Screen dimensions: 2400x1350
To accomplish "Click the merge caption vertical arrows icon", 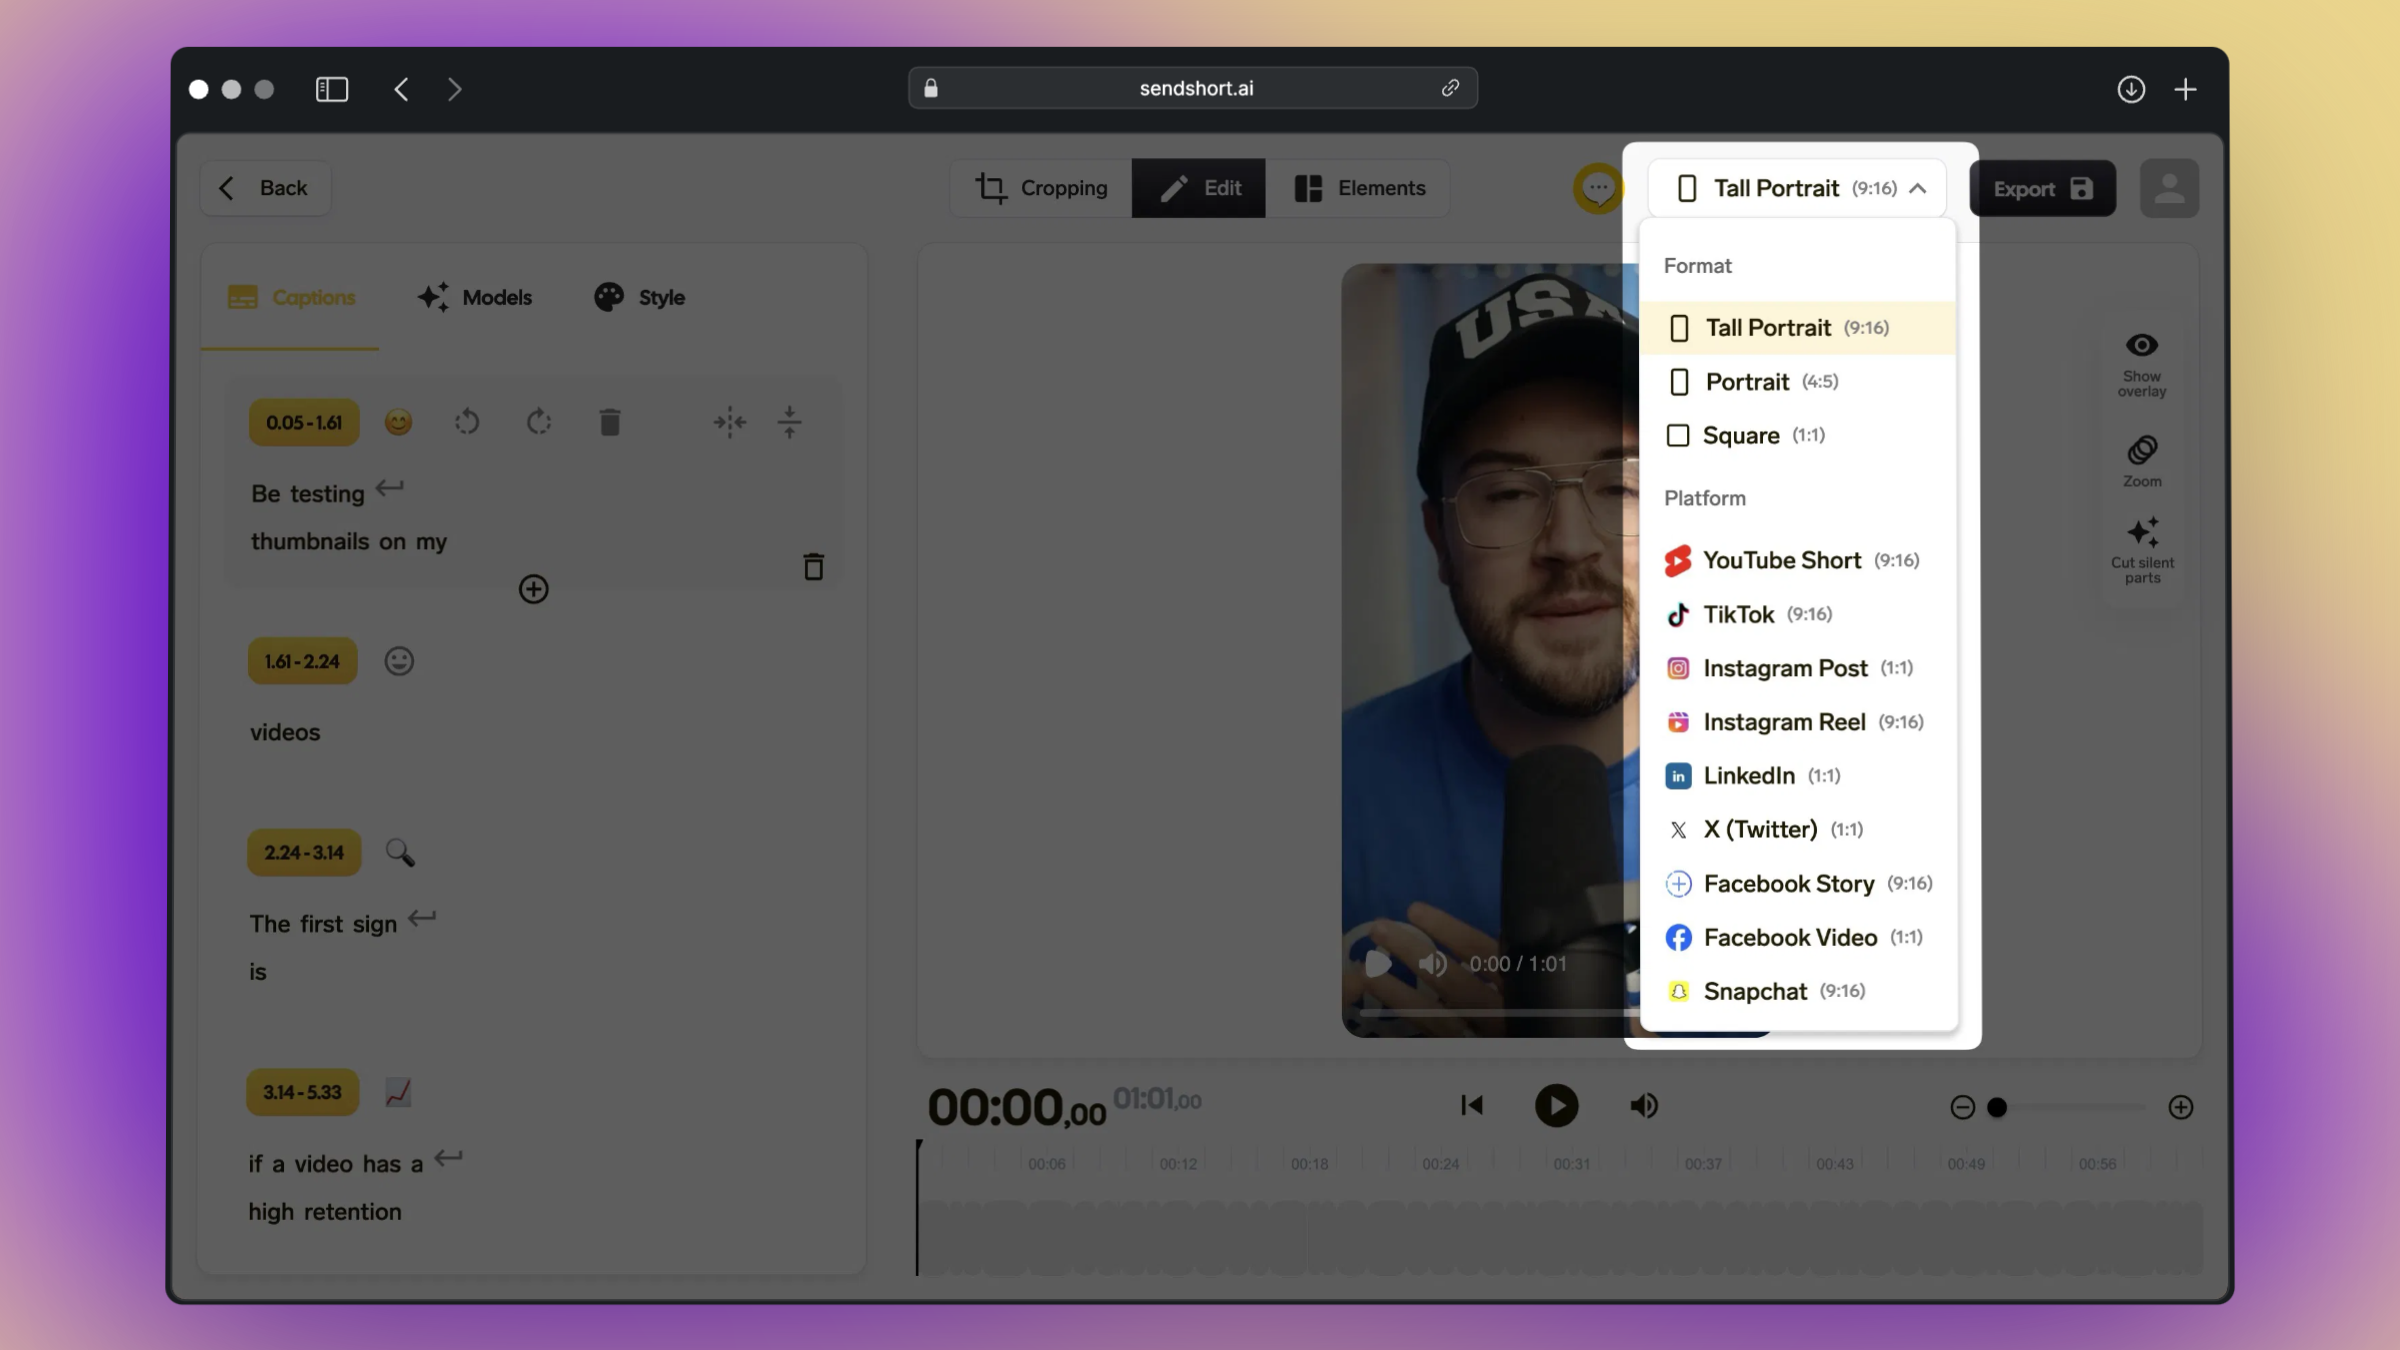I will point(790,422).
